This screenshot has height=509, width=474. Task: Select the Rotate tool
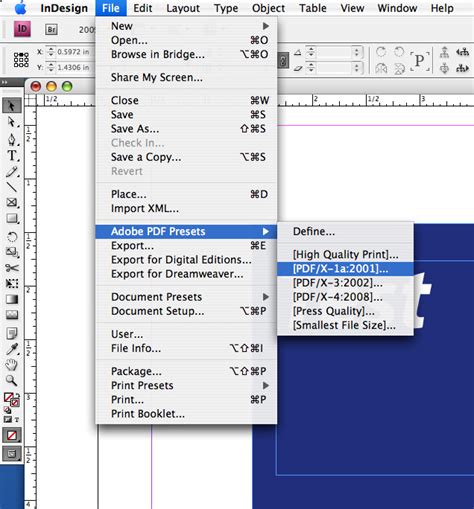[12, 237]
